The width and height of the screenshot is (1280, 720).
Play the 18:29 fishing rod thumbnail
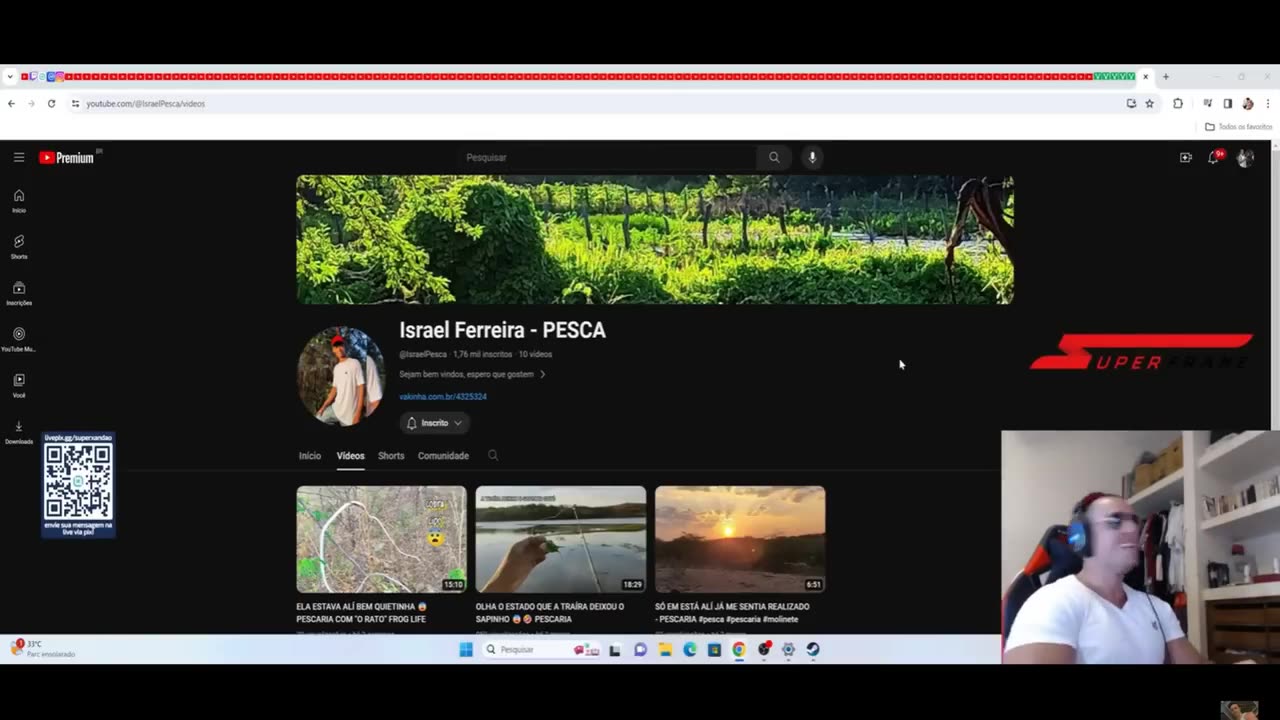pyautogui.click(x=561, y=539)
